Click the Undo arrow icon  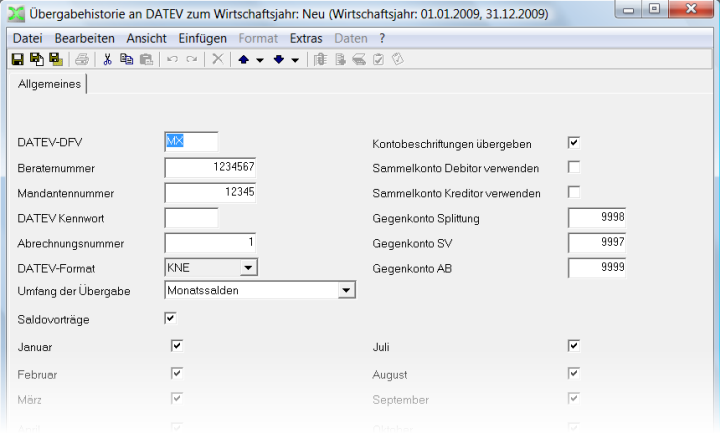[x=172, y=59]
